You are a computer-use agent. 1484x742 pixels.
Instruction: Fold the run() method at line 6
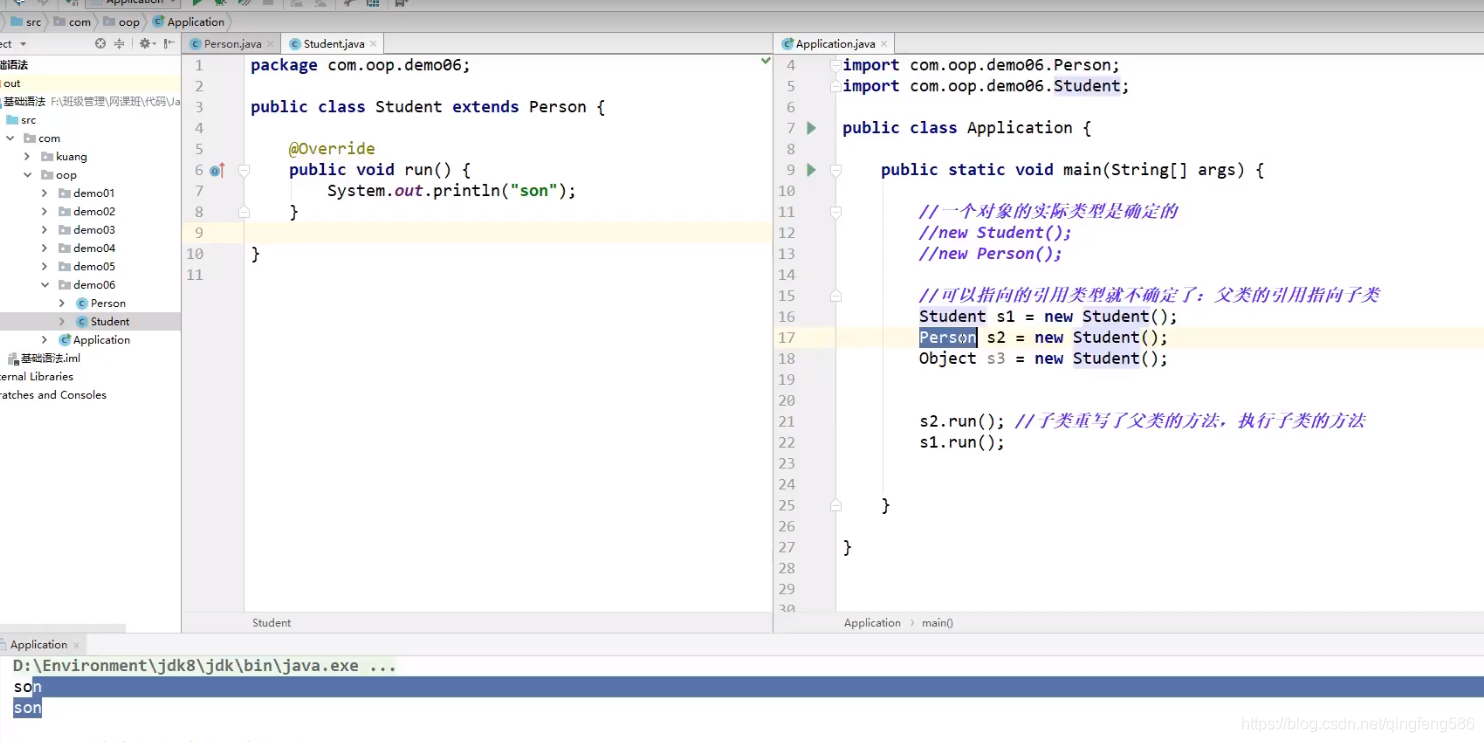[x=243, y=170]
